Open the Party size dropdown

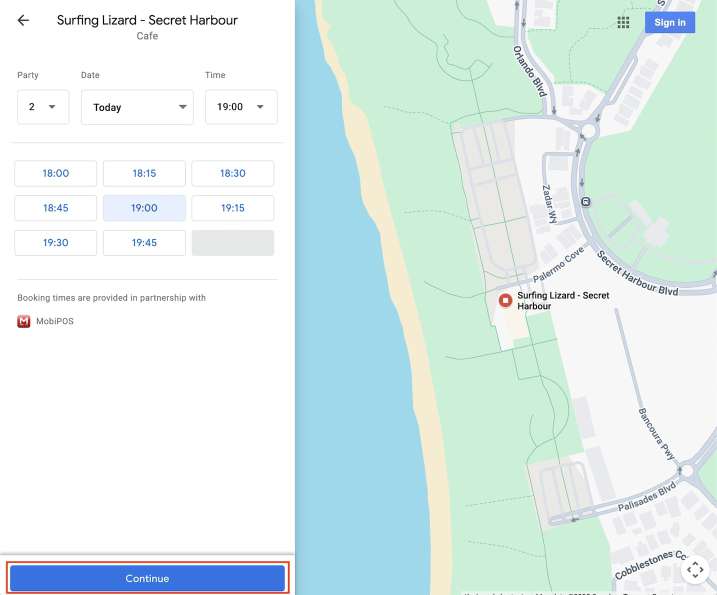coord(43,107)
